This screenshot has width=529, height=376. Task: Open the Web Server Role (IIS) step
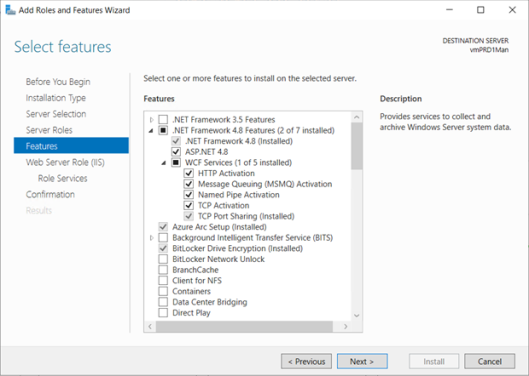click(65, 162)
